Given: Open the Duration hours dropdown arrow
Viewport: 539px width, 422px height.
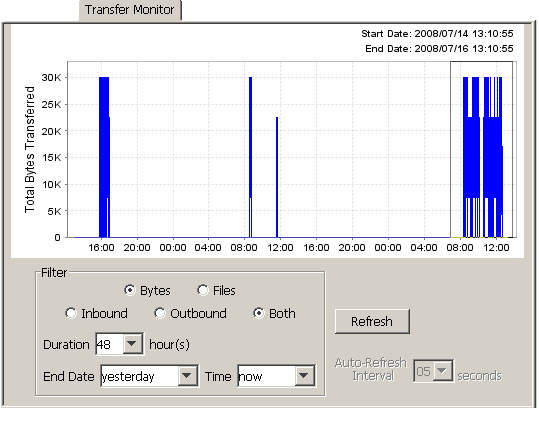Looking at the screenshot, I should pos(133,343).
